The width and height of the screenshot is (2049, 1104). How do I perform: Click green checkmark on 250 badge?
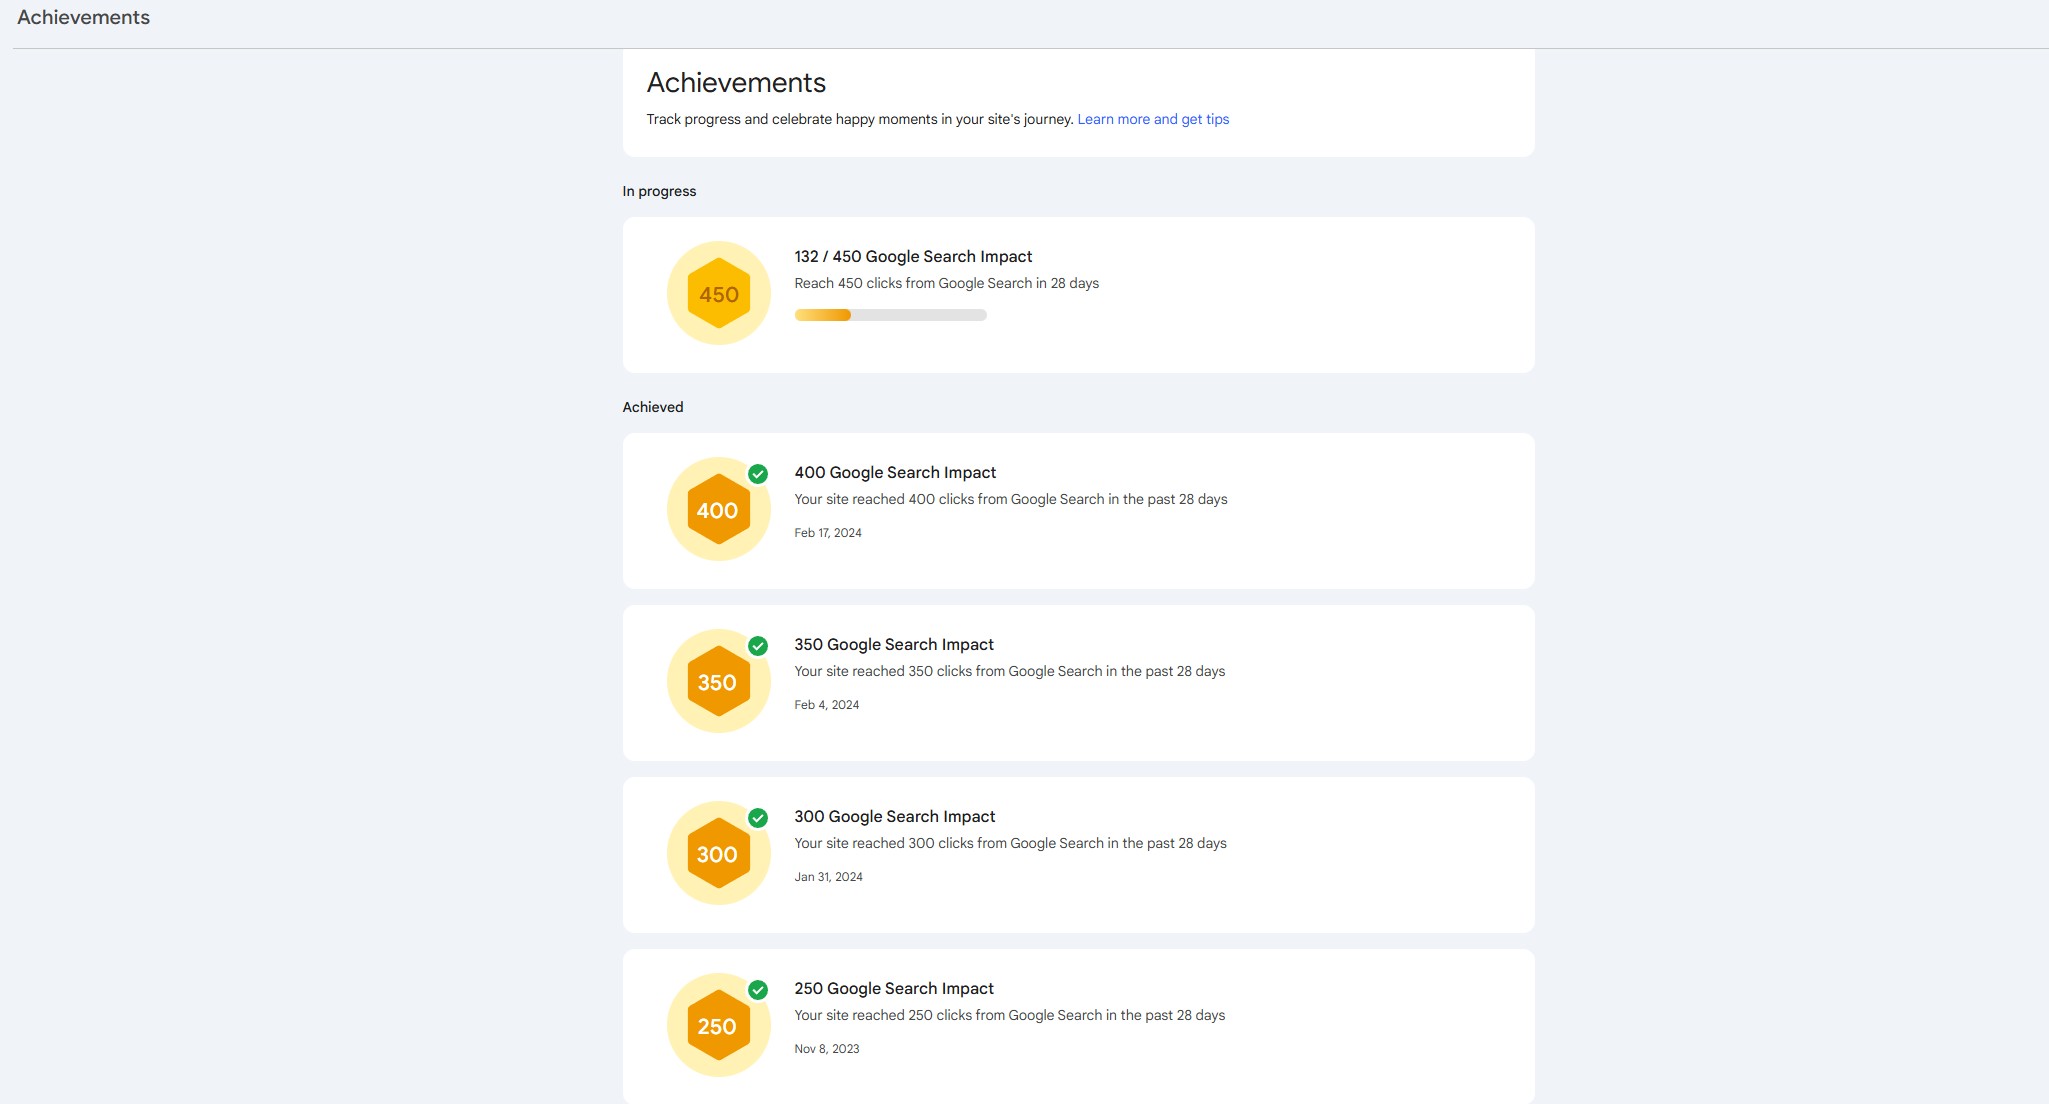click(x=758, y=990)
